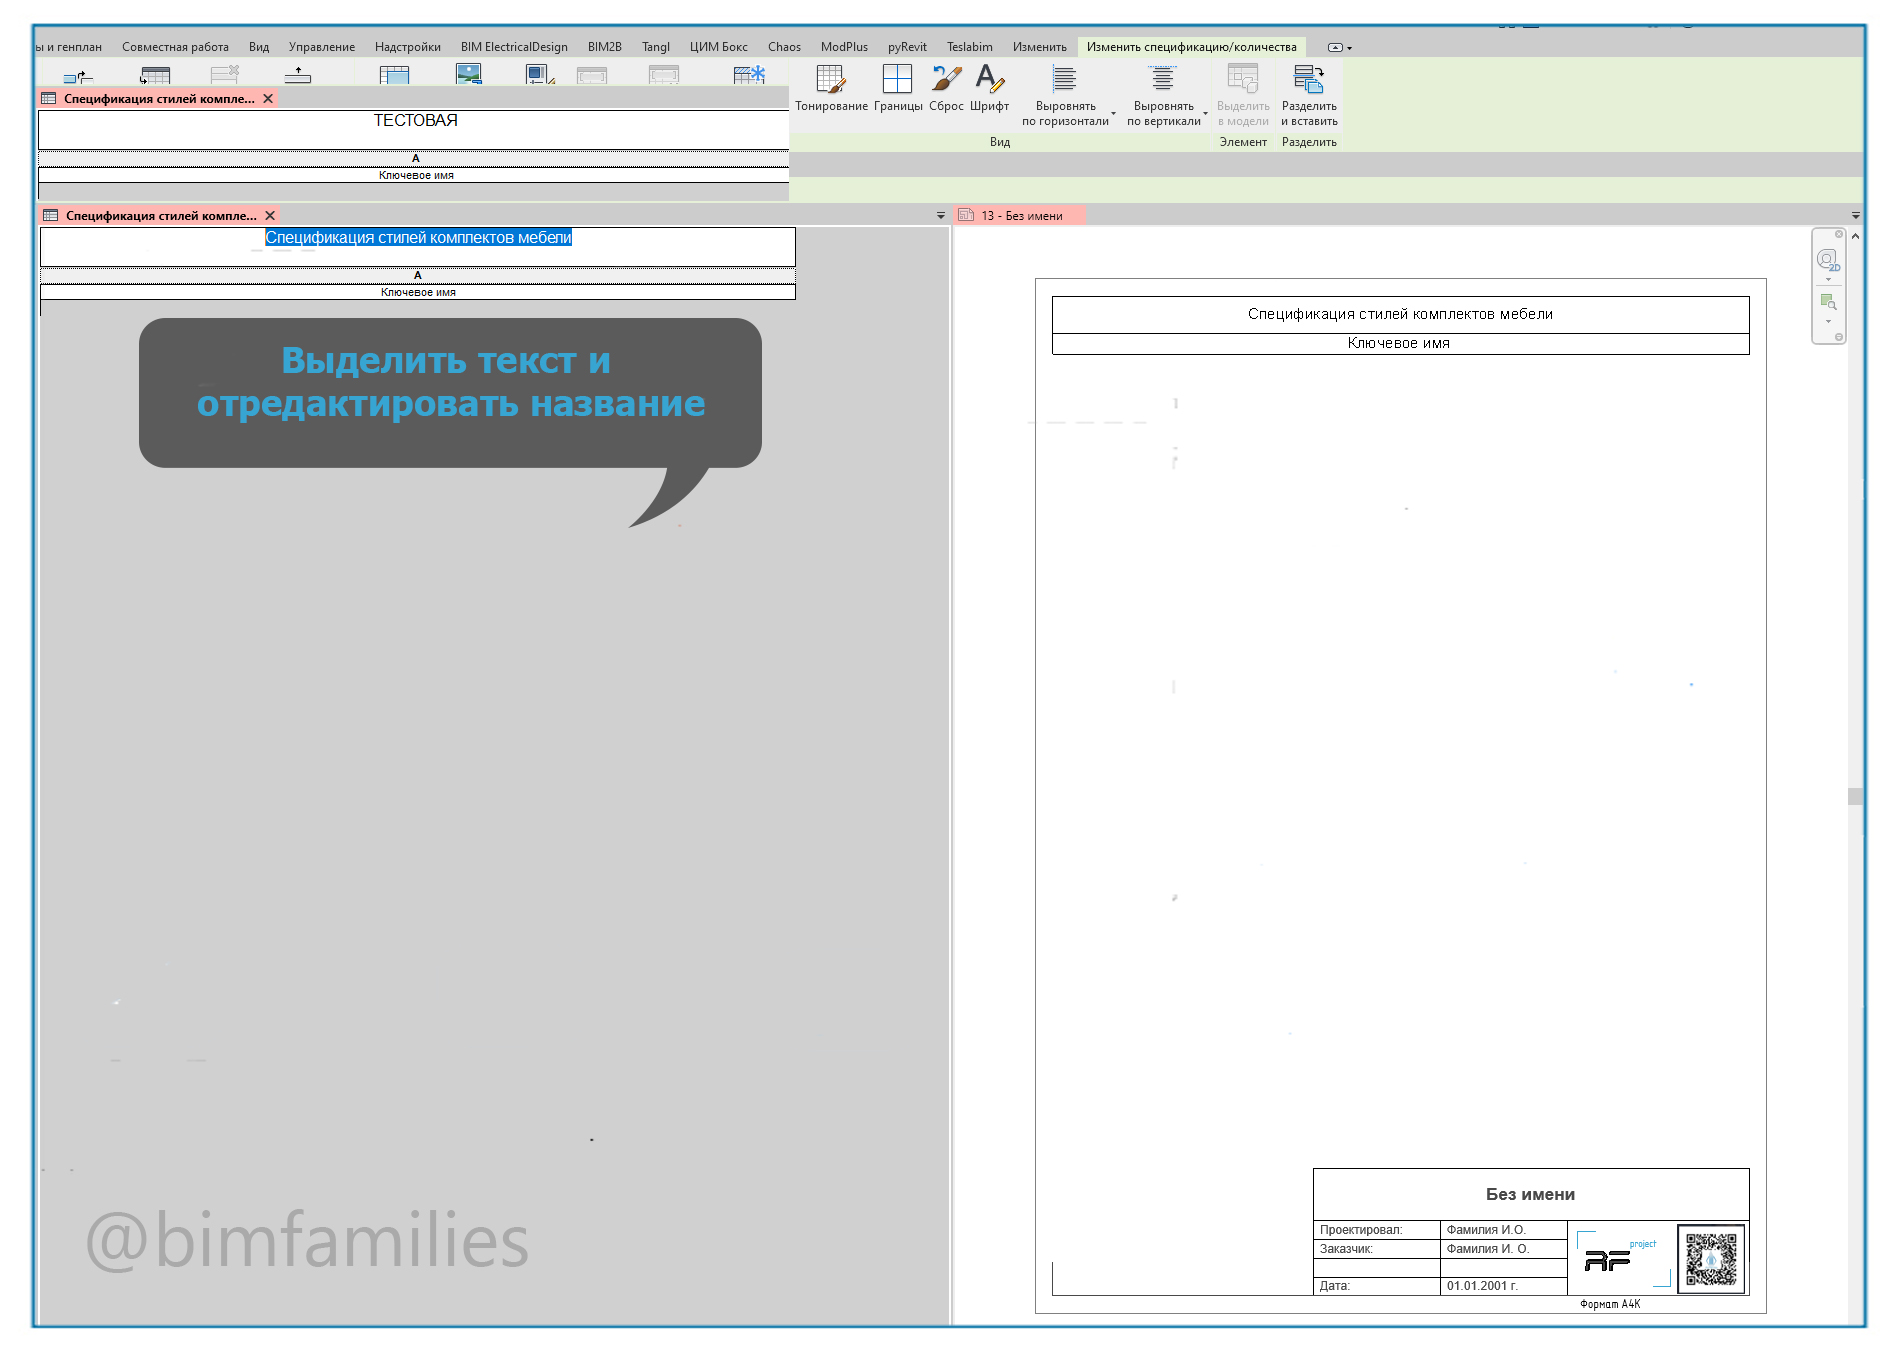Click the Без имени title block heading
This screenshot has width=1900, height=1350.
tap(1530, 1194)
